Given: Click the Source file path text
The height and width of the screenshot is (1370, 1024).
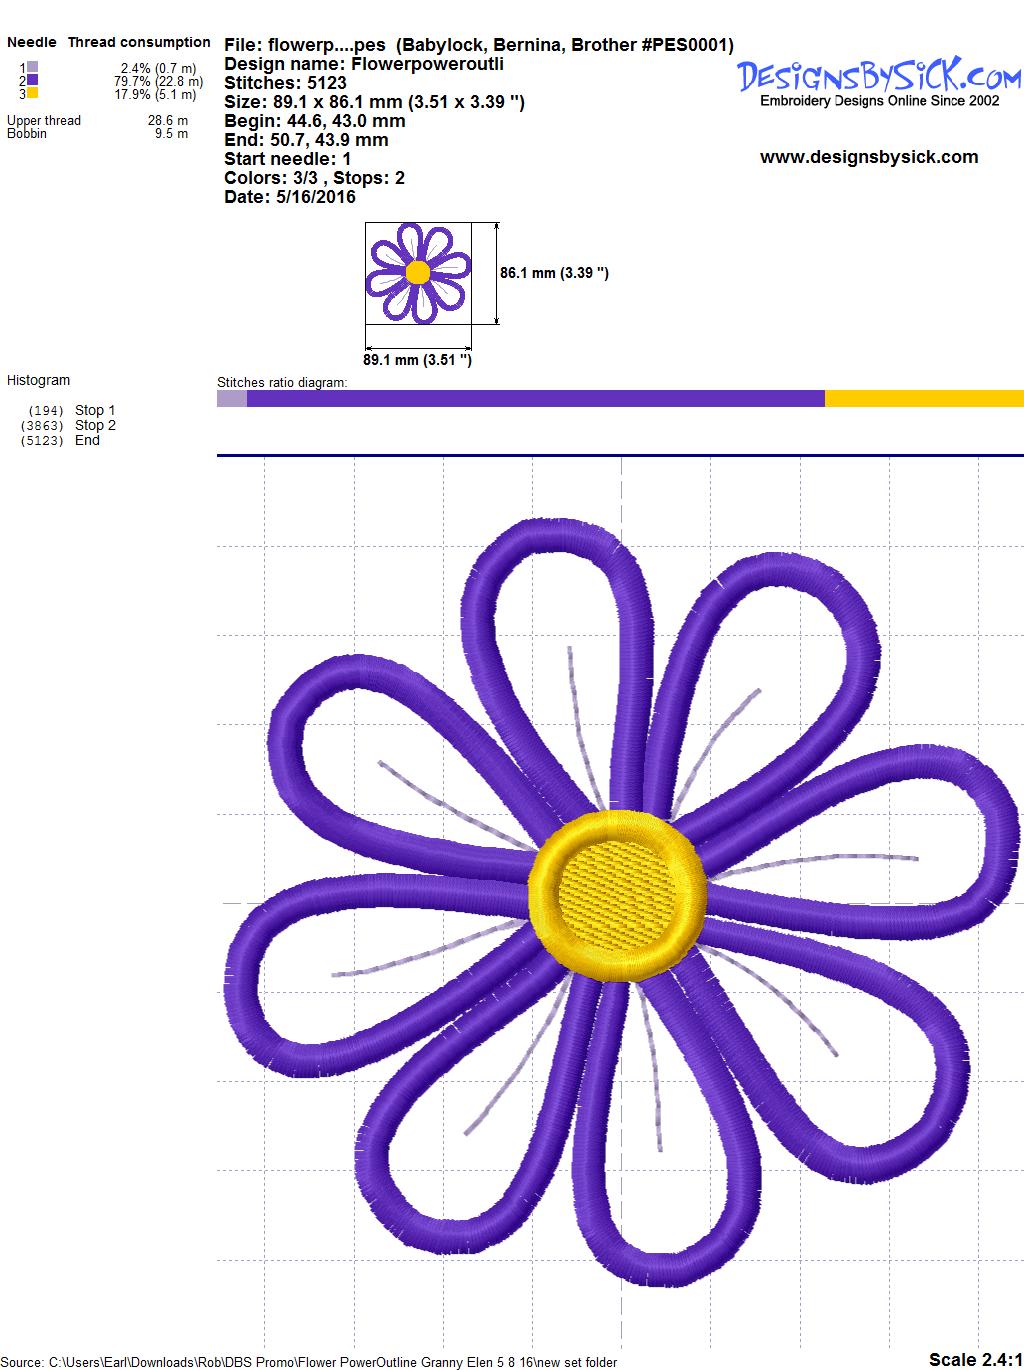Looking at the screenshot, I should click(309, 1361).
